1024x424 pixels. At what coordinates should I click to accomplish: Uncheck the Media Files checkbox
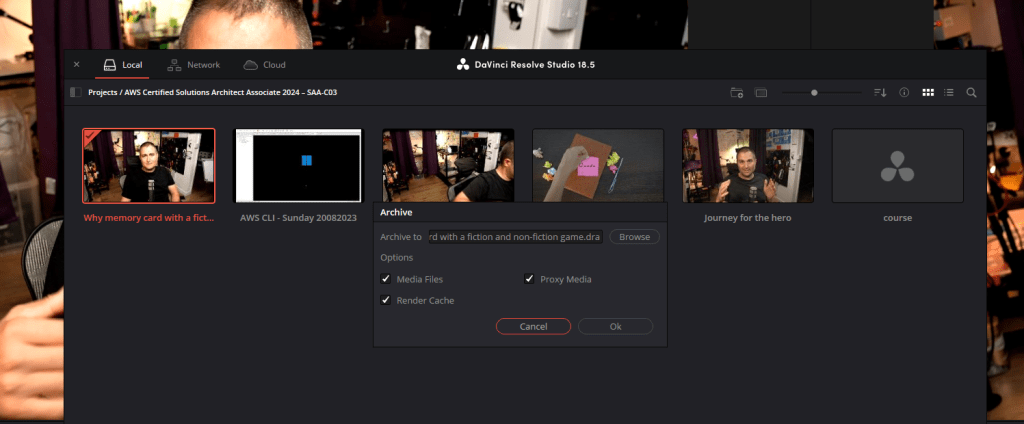[386, 279]
